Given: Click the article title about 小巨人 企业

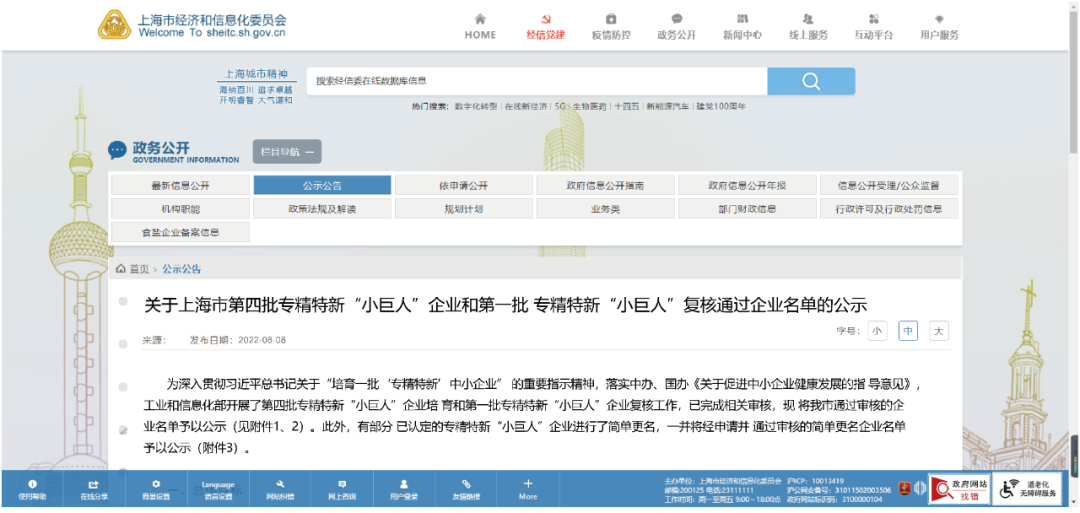Looking at the screenshot, I should click(505, 305).
